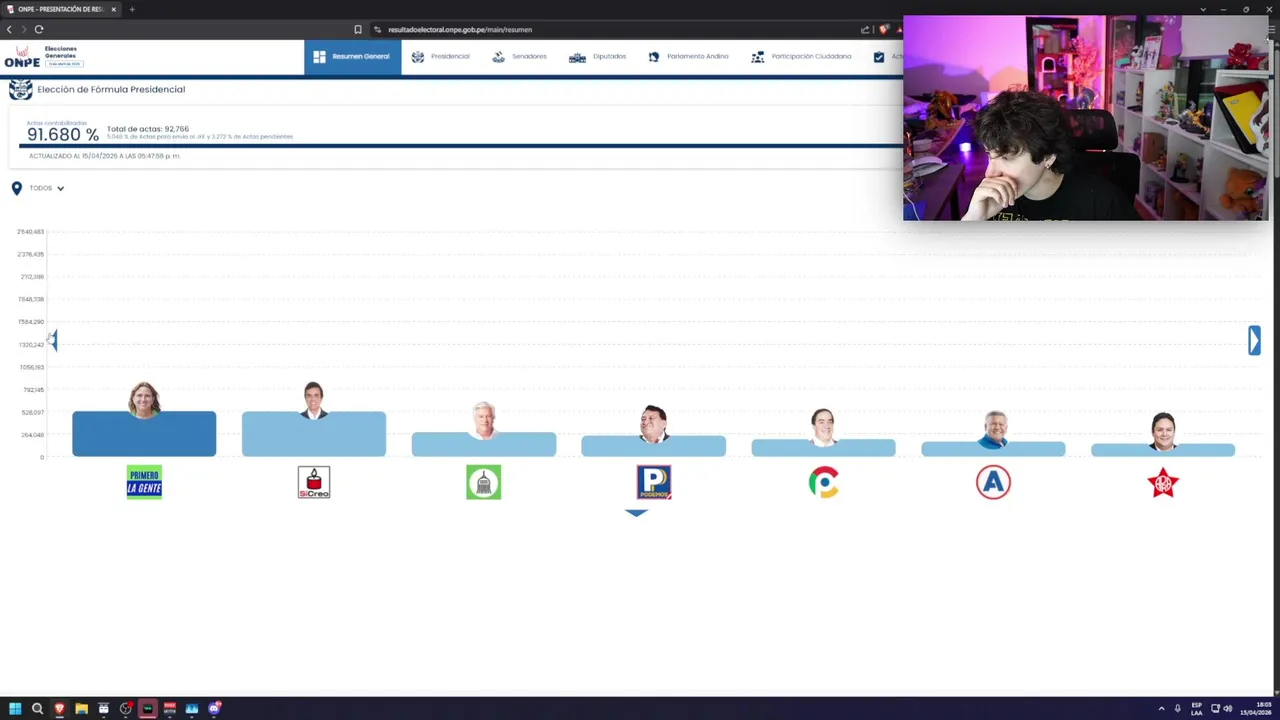
Task: Open File Explorer from the taskbar
Action: pyautogui.click(x=81, y=708)
